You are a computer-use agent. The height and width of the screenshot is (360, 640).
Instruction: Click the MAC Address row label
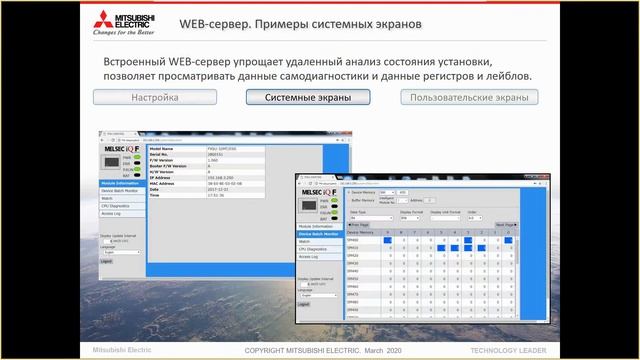tap(162, 184)
